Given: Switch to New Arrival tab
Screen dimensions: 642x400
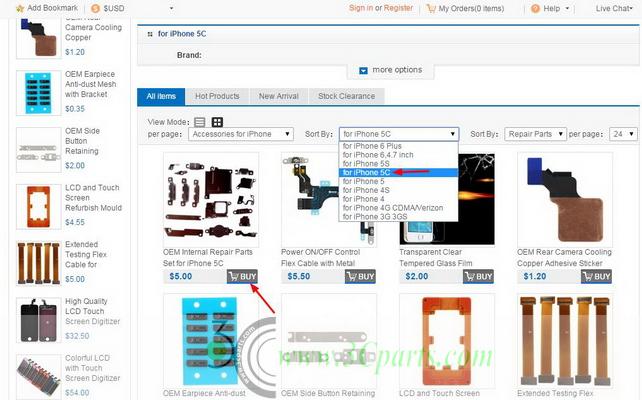Looking at the screenshot, I should [278, 97].
